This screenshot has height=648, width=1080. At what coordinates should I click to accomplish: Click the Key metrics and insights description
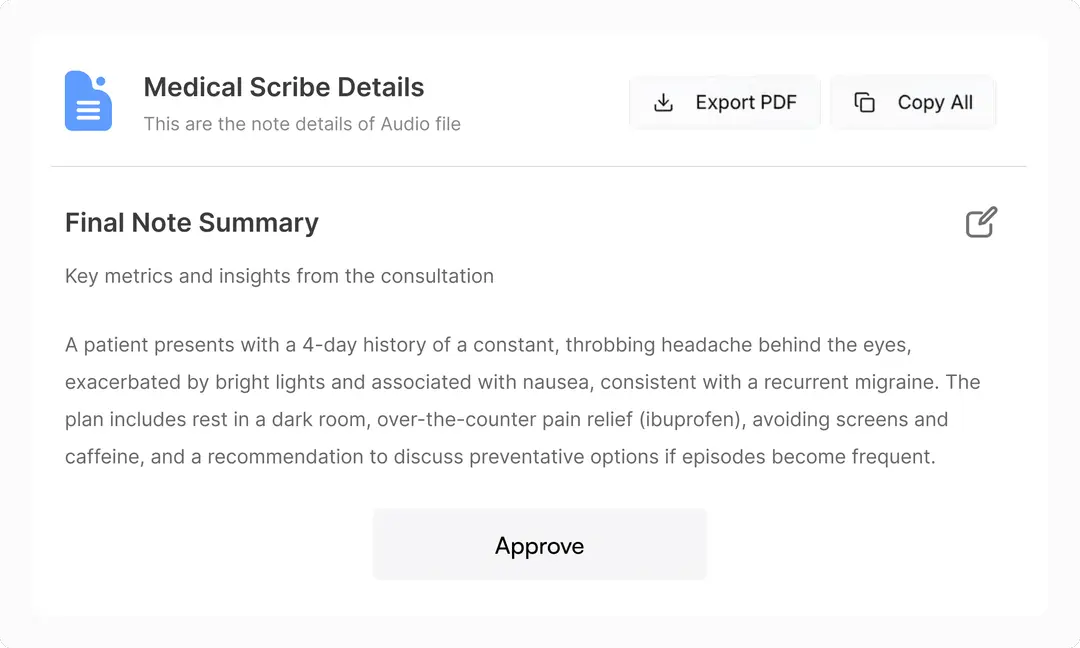click(x=278, y=276)
